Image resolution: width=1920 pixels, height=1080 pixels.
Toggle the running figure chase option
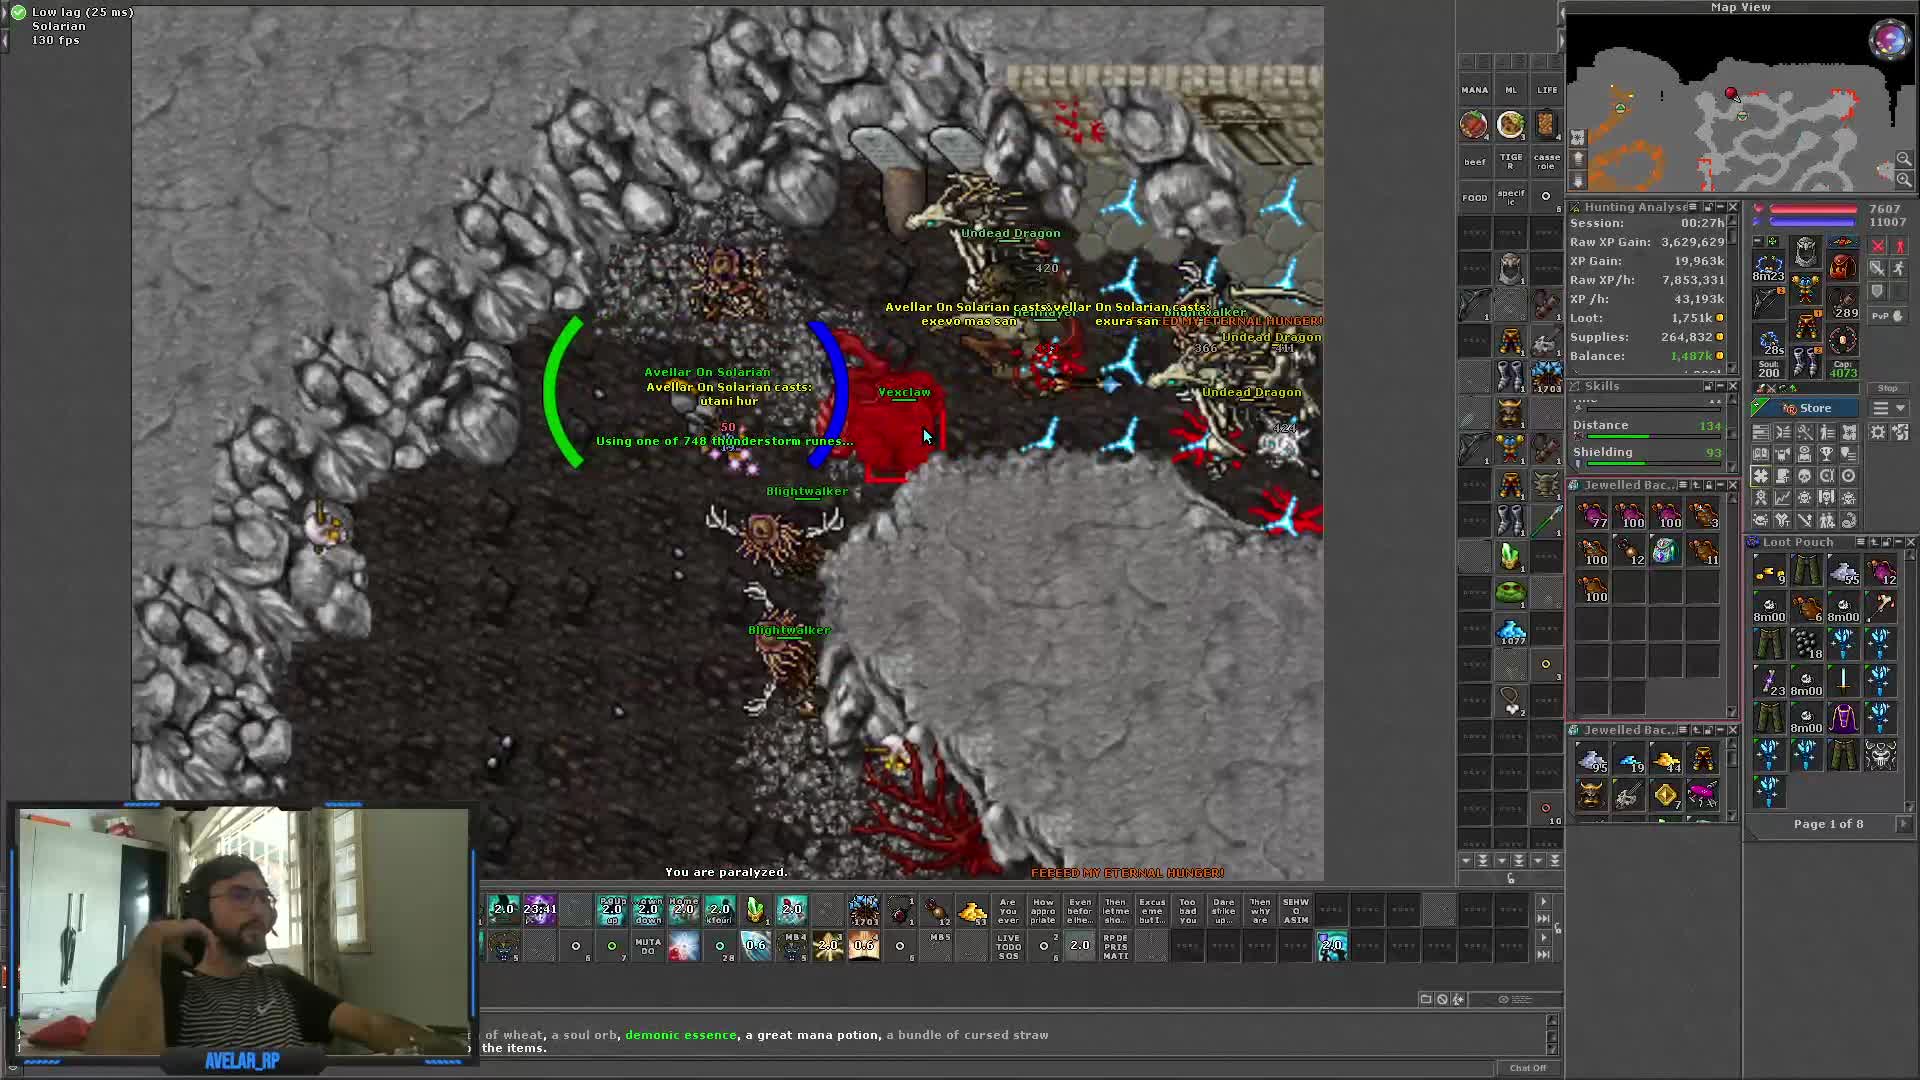coord(1899,268)
